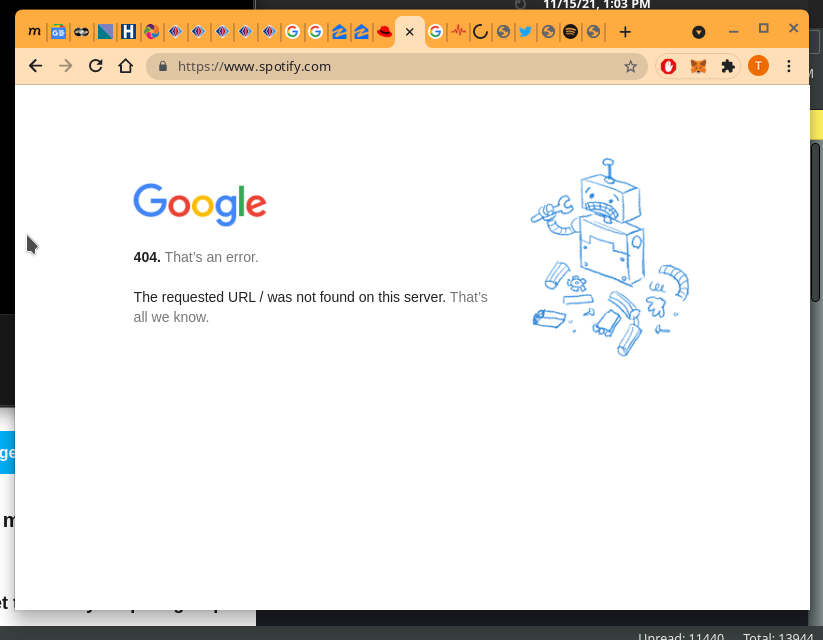Image resolution: width=823 pixels, height=640 pixels.
Task: Click the background window's vertical scrollbar
Action: (816, 221)
